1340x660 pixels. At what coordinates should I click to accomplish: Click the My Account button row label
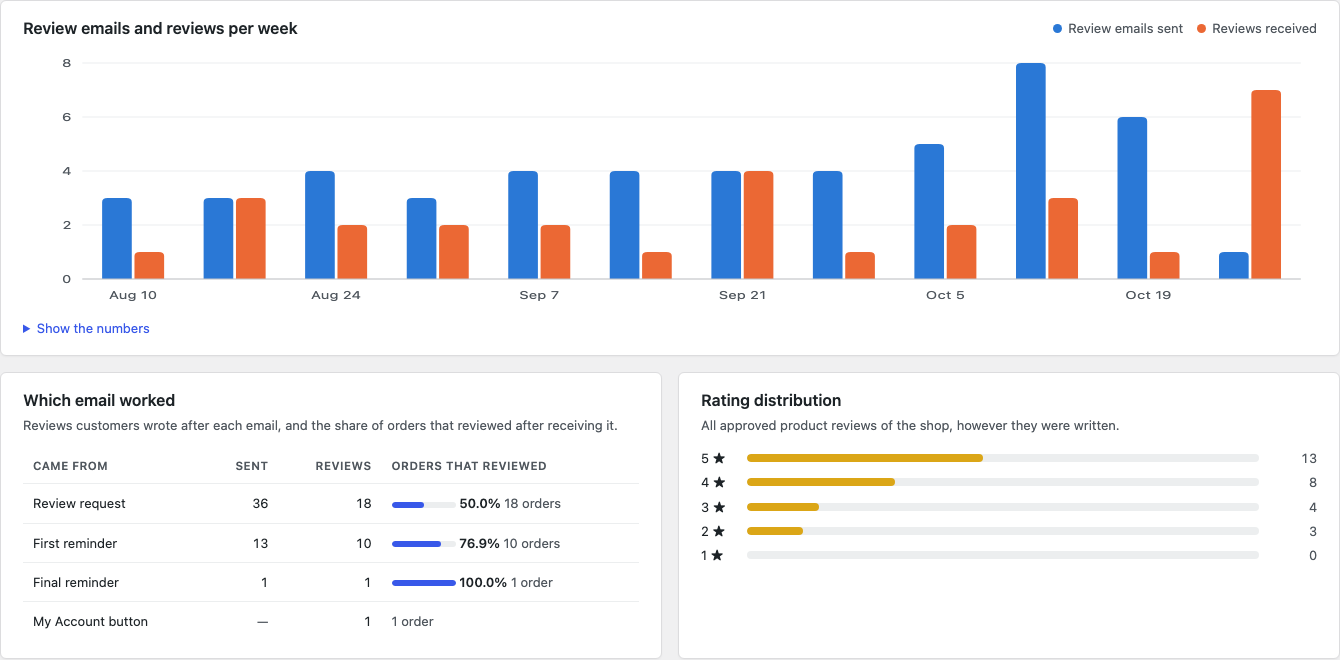[90, 622]
